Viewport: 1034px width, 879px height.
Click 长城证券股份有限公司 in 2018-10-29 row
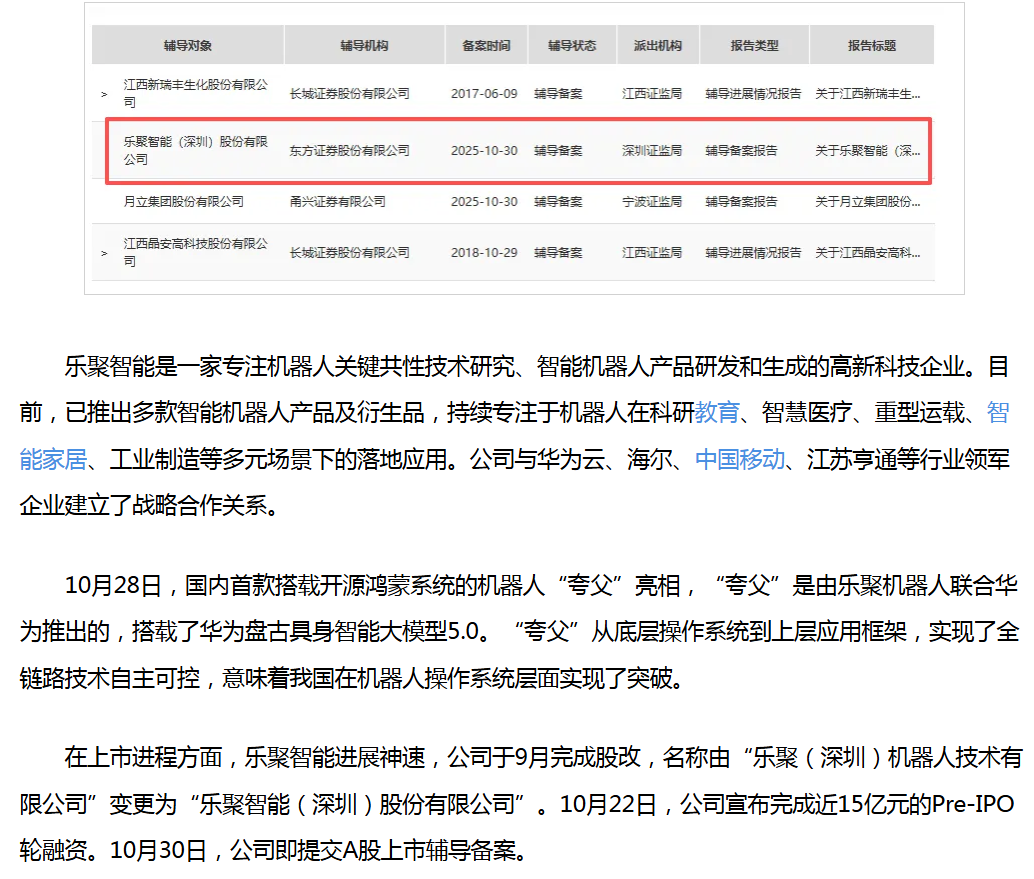pos(350,253)
